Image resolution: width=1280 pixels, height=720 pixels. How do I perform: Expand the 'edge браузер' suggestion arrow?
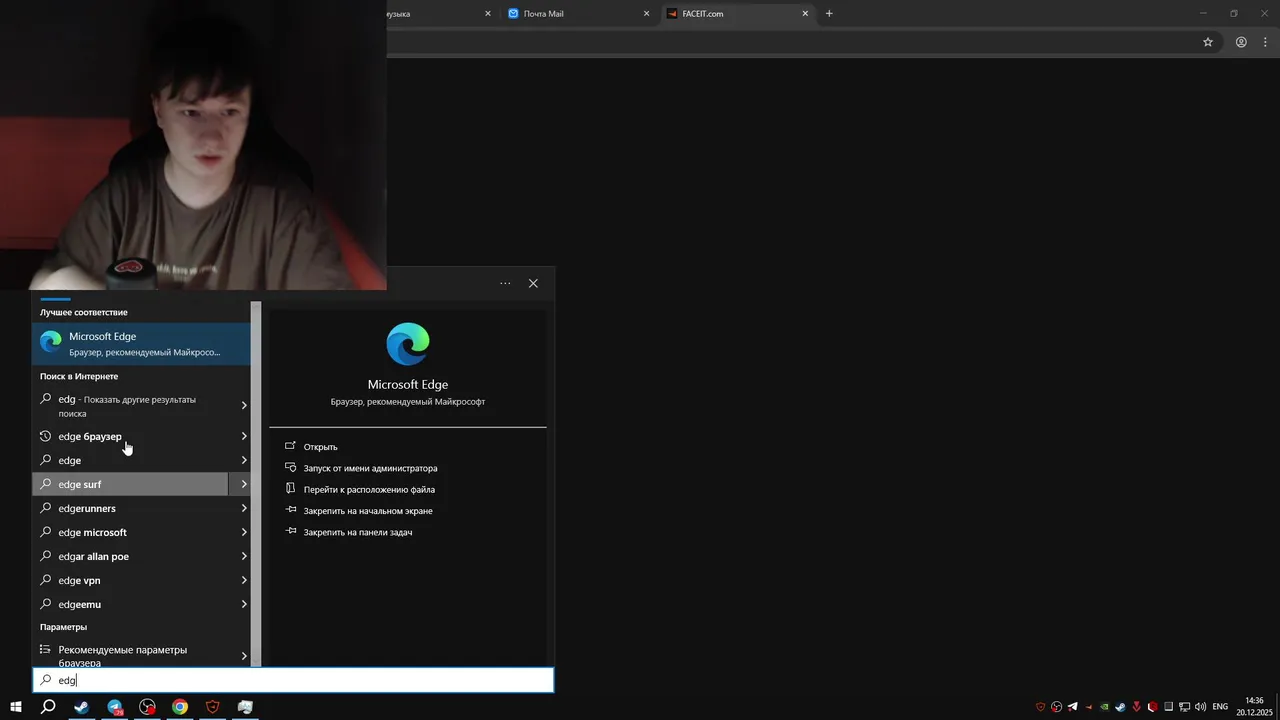click(x=244, y=436)
